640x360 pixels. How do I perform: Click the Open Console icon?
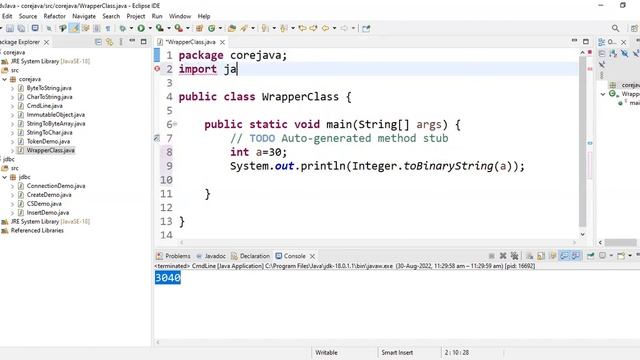621,256
